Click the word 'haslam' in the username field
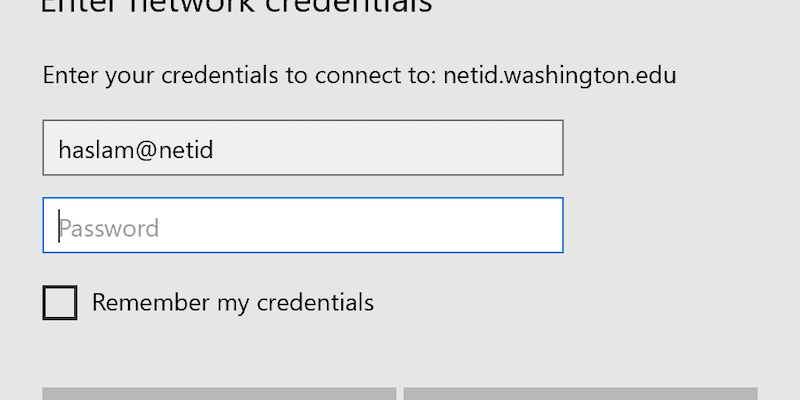The width and height of the screenshot is (800, 400). (x=96, y=150)
